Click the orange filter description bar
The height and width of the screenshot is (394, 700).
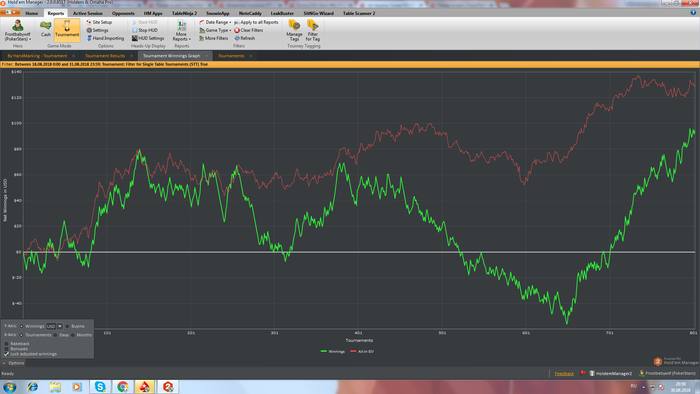click(x=350, y=64)
